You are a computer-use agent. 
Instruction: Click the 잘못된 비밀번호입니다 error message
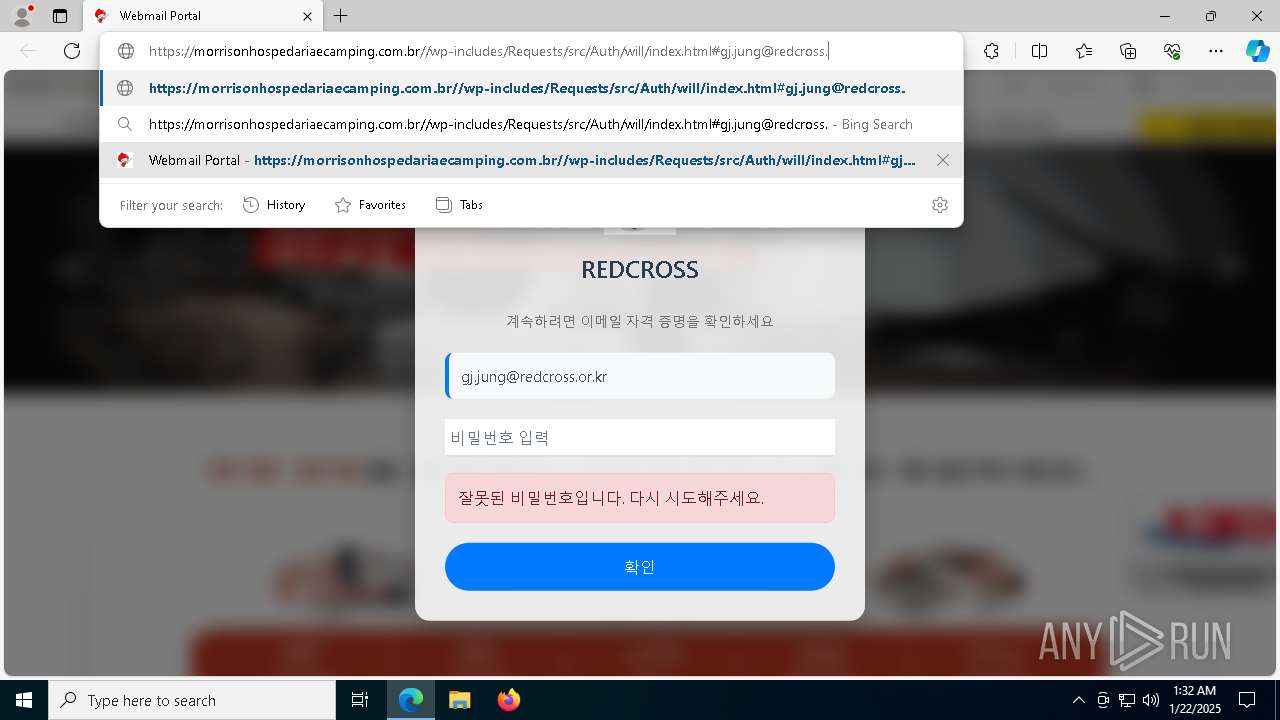(640, 498)
